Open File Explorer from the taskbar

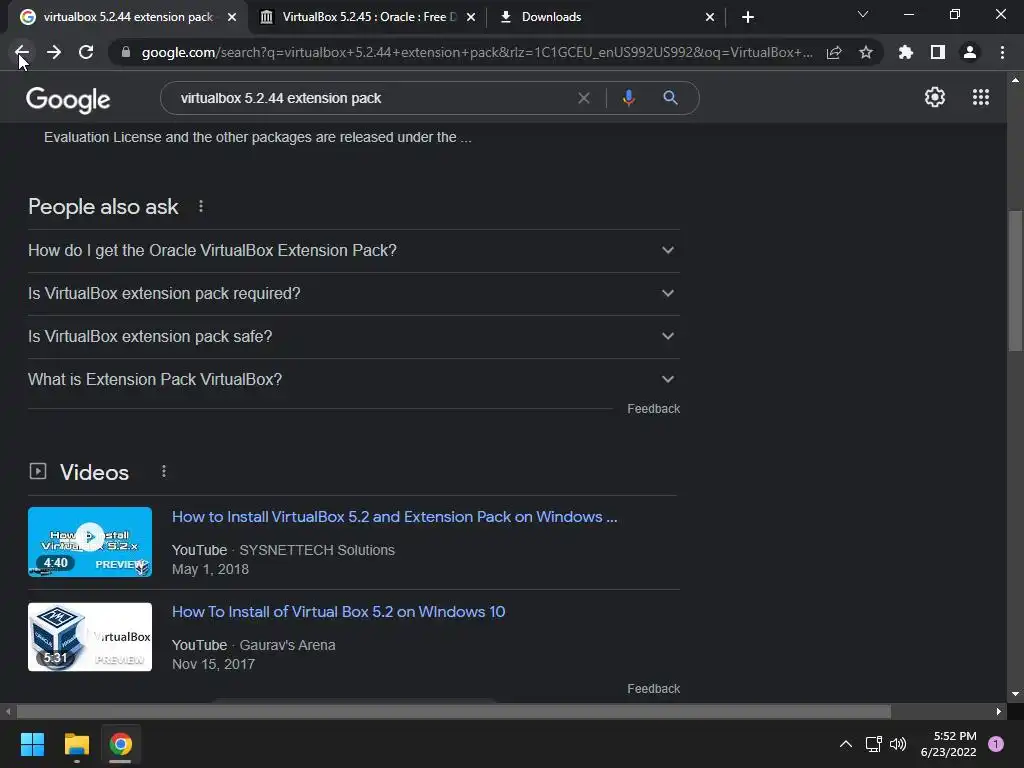76,744
